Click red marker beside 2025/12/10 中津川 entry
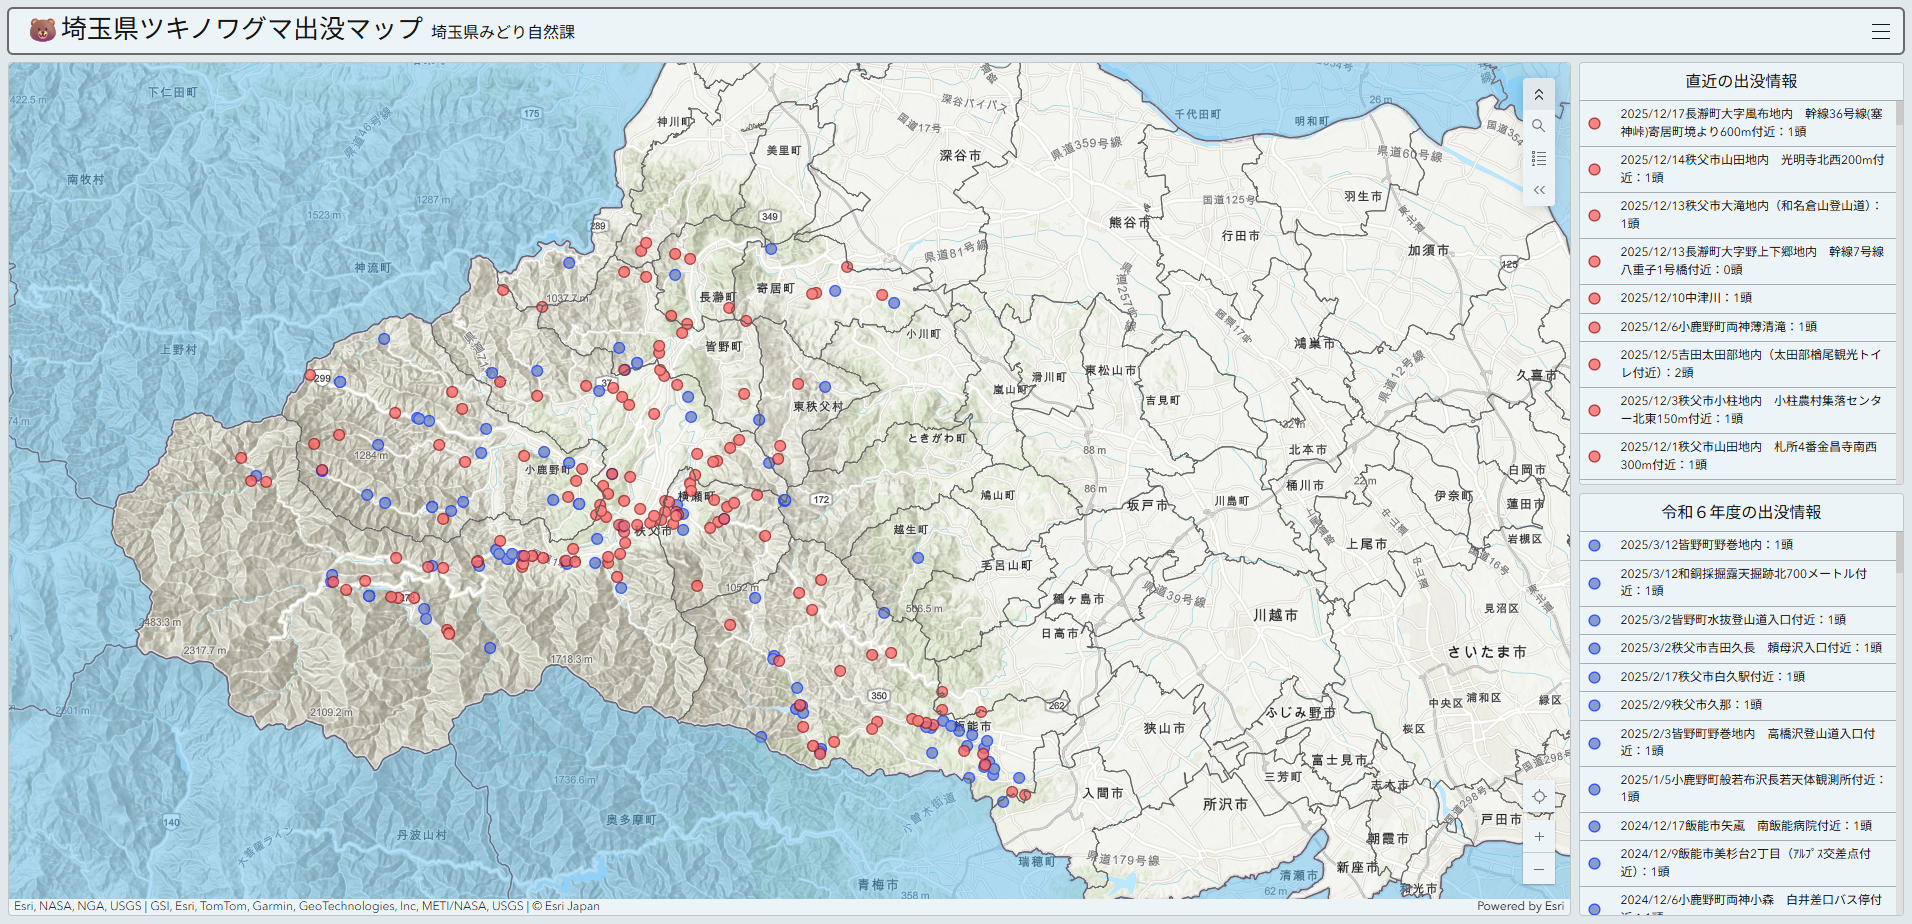The image size is (1912, 924). pyautogui.click(x=1594, y=298)
